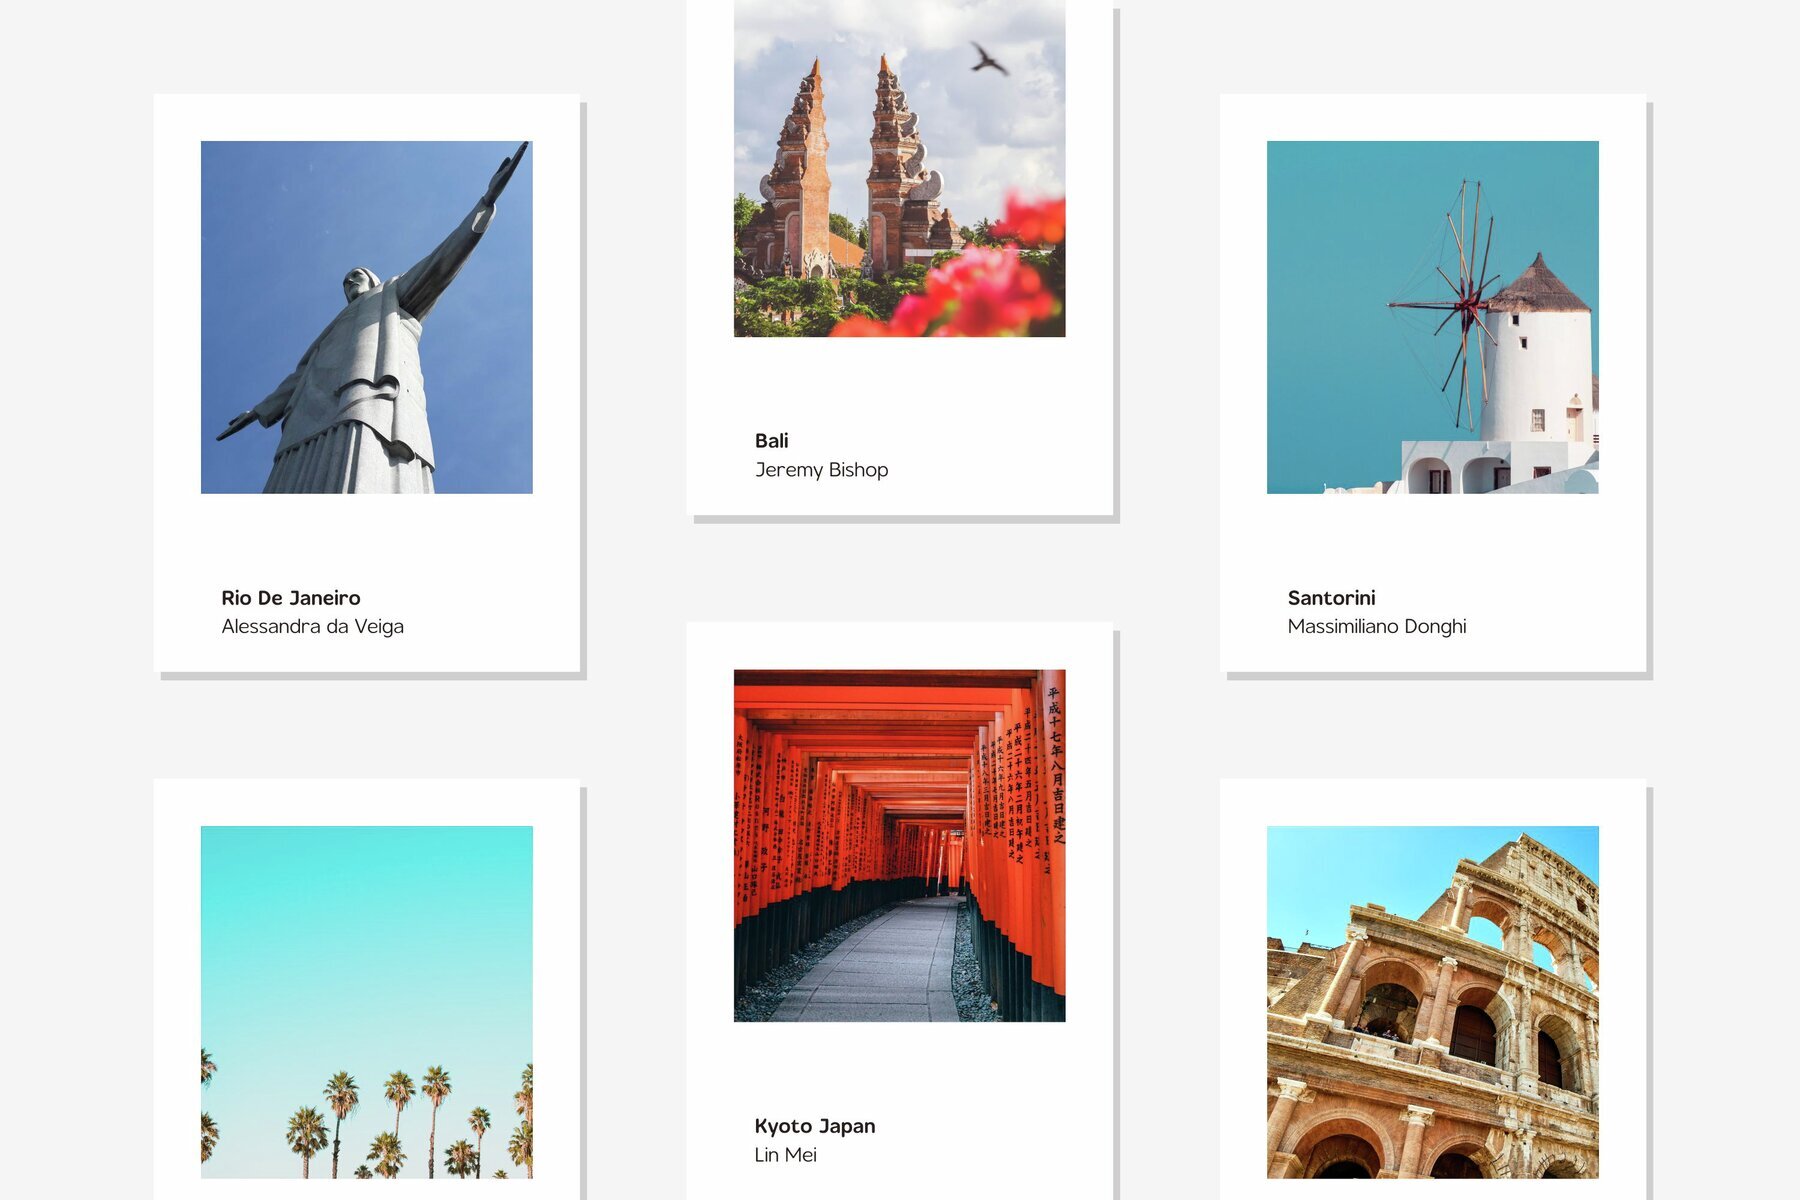This screenshot has height=1200, width=1800.
Task: Click author name Massimiliano Donghi
Action: click(x=1376, y=627)
